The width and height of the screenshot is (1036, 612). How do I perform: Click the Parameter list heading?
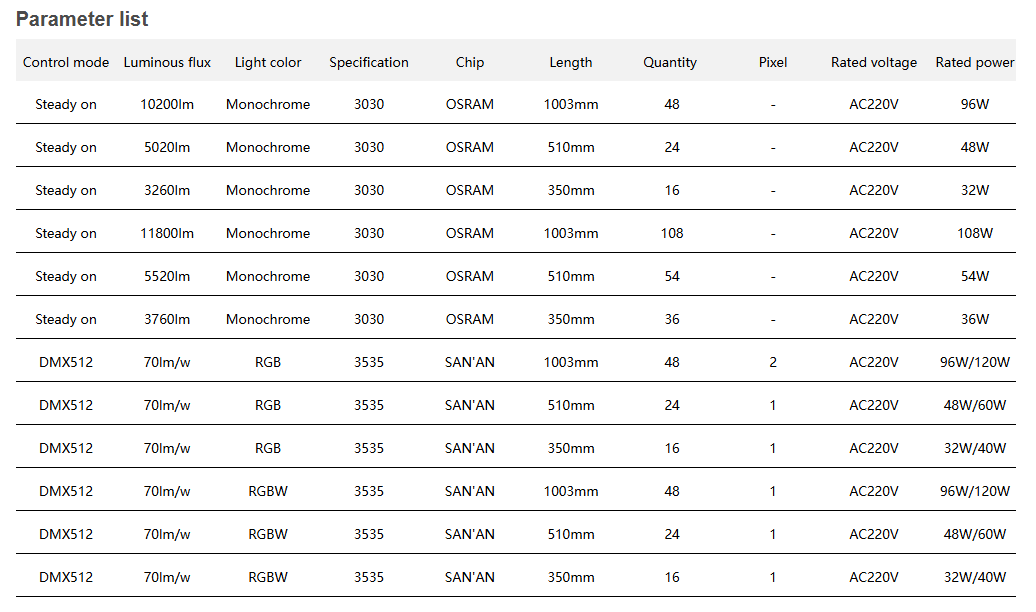(82, 19)
